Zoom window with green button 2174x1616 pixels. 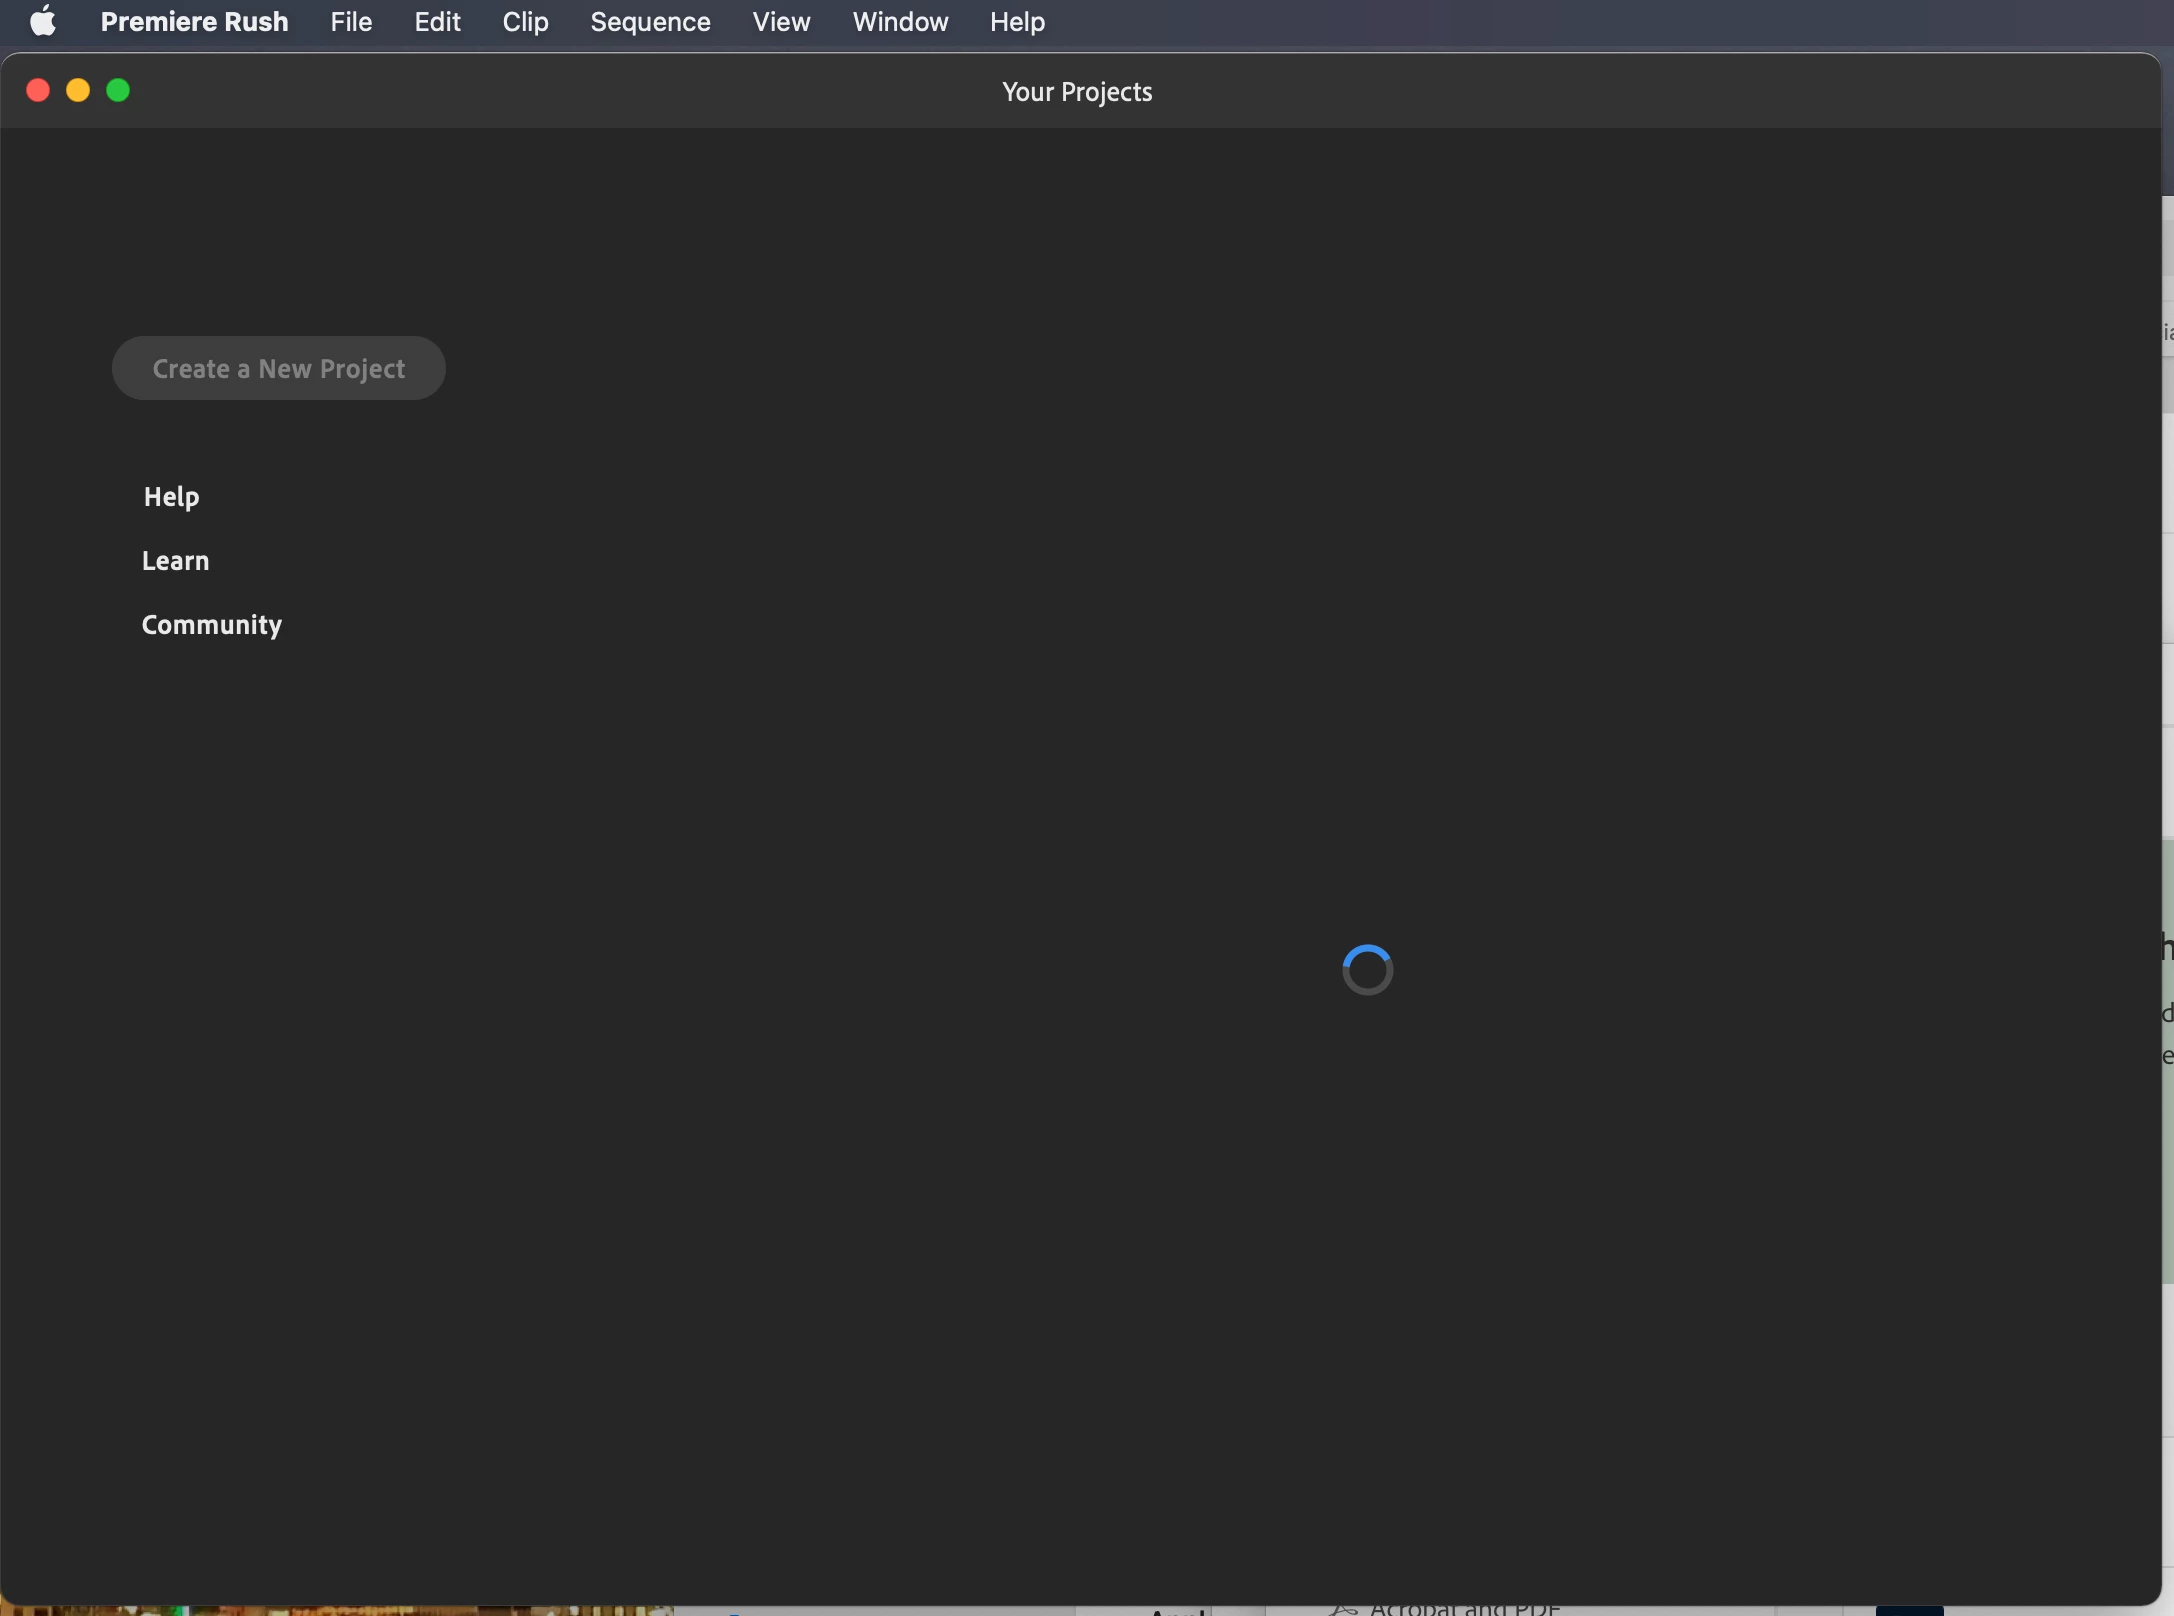(118, 91)
